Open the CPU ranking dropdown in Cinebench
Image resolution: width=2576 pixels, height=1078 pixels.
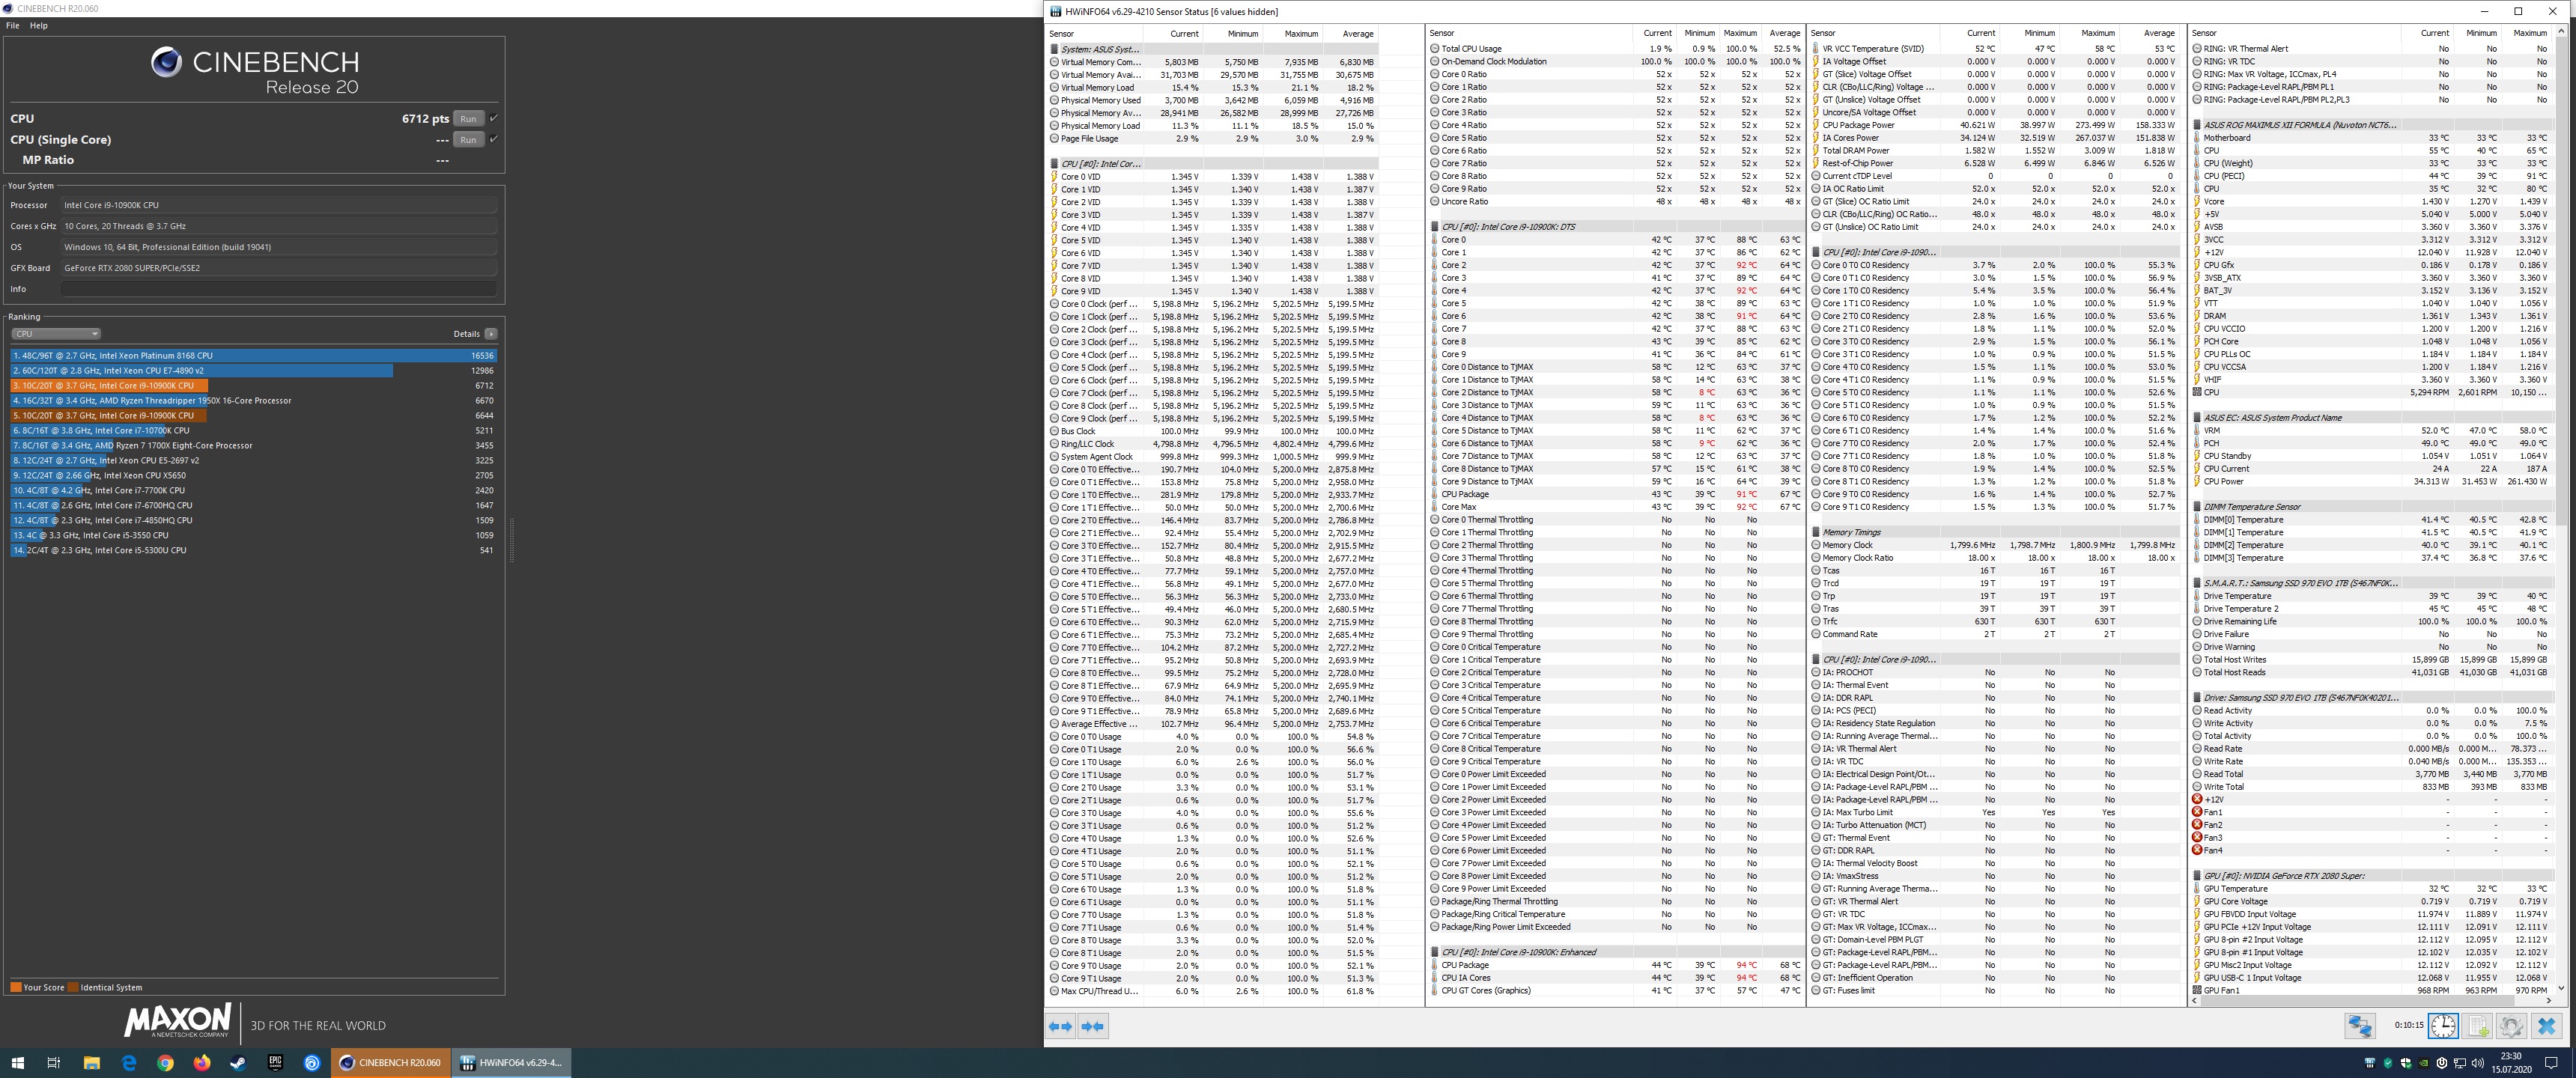56,334
